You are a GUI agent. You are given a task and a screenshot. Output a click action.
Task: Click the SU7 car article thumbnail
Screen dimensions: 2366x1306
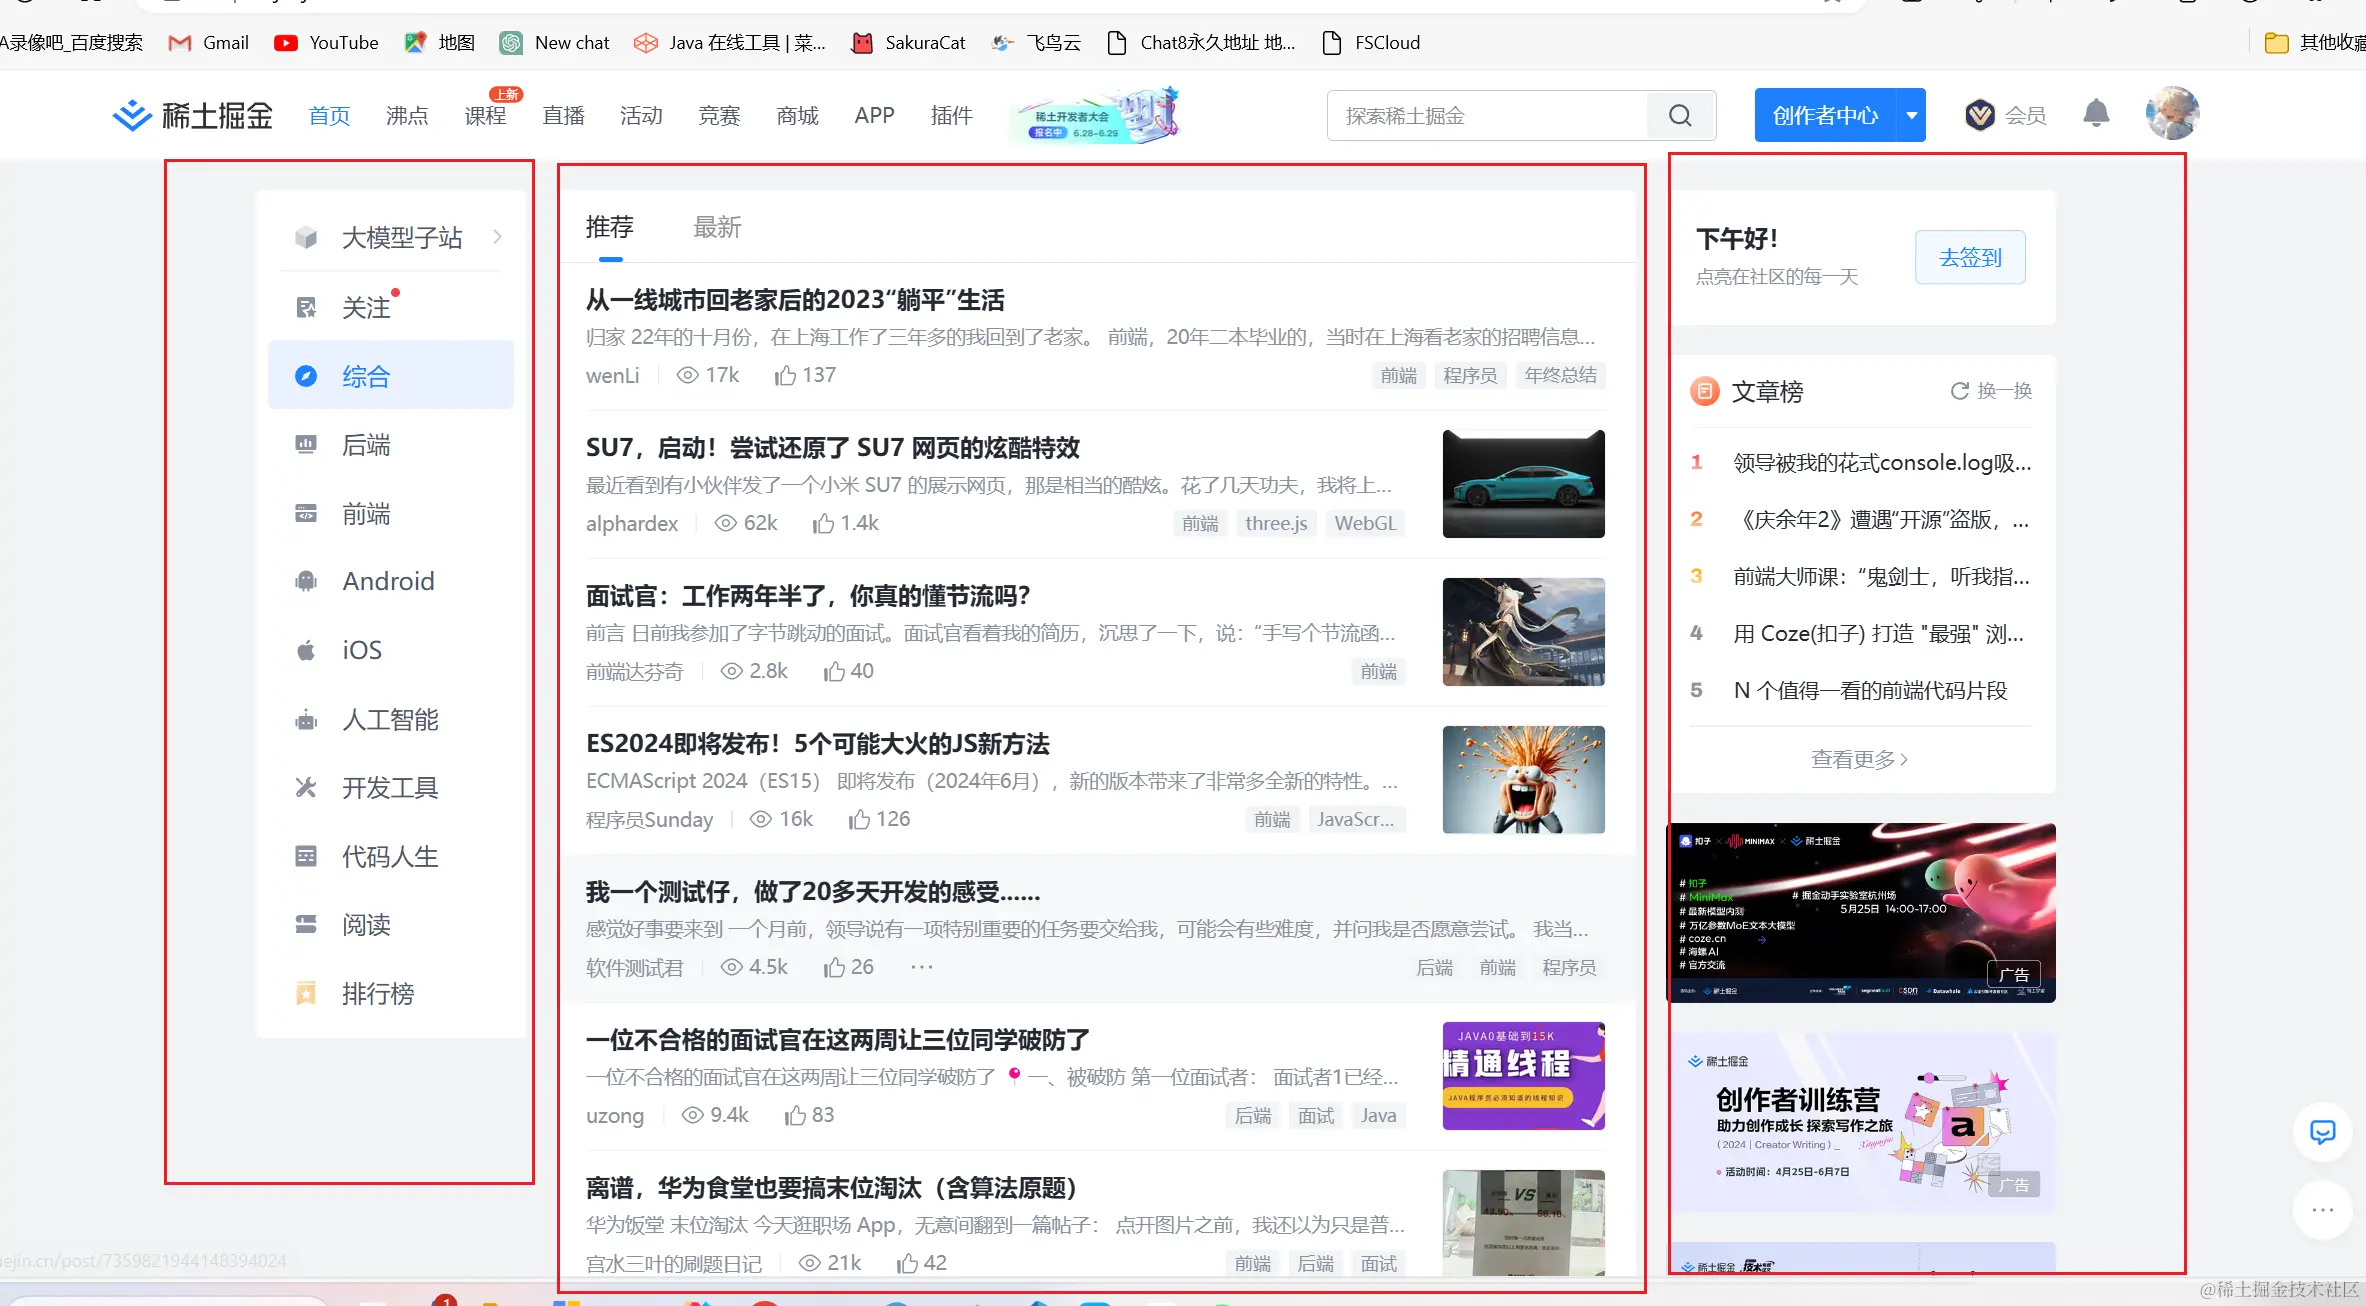[x=1523, y=484]
